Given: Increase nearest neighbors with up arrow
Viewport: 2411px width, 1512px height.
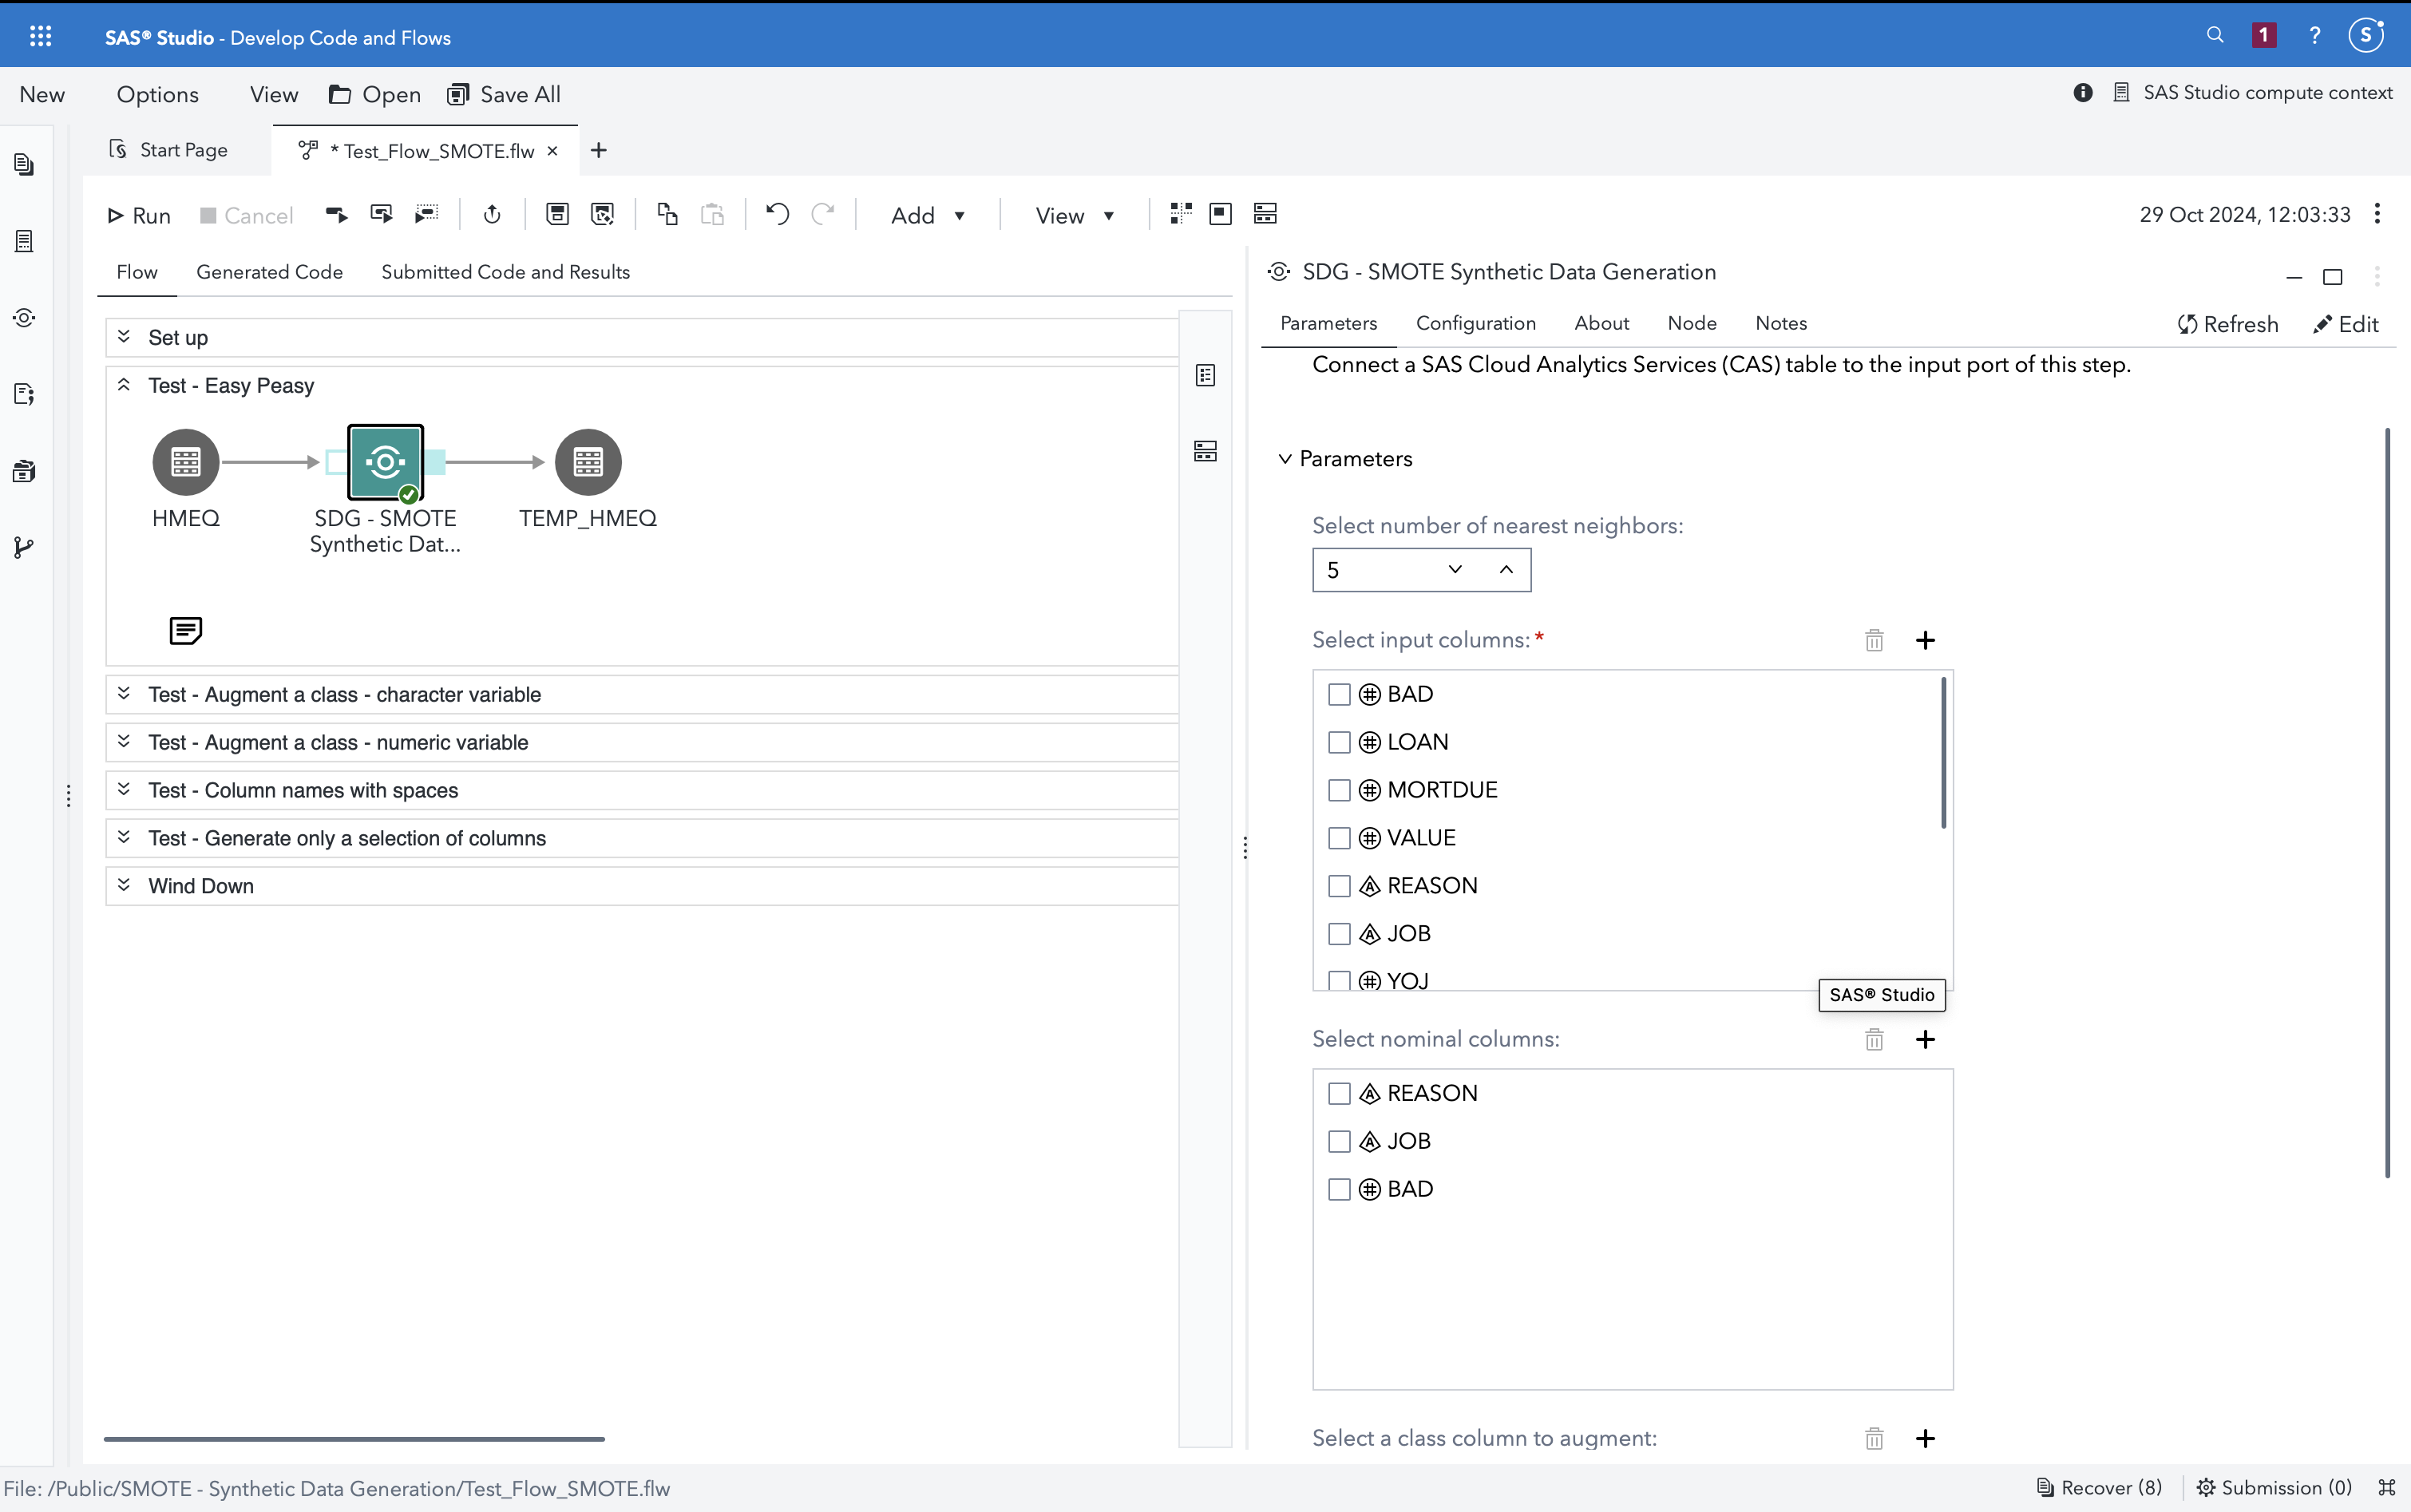Looking at the screenshot, I should pyautogui.click(x=1506, y=569).
